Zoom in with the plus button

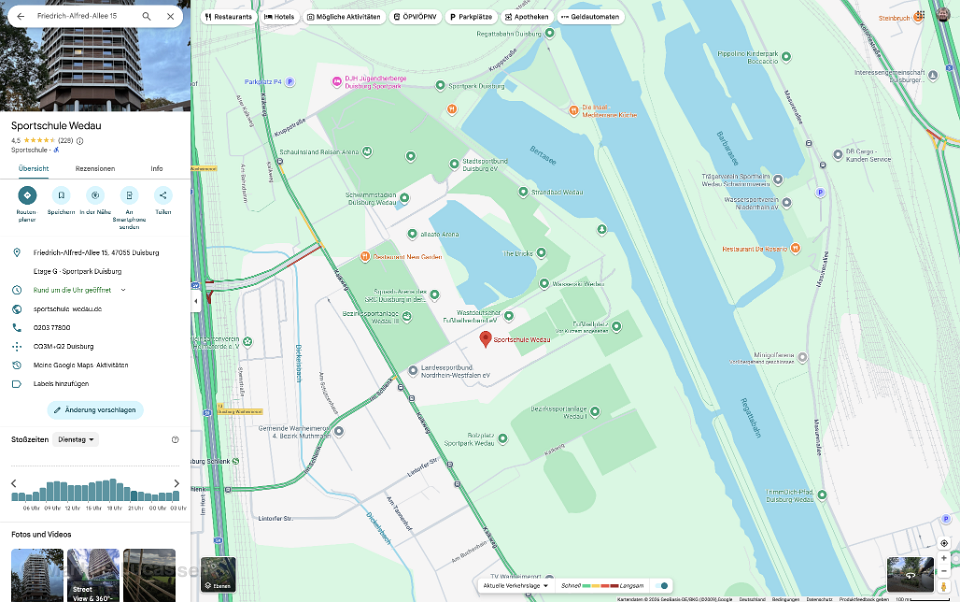pyautogui.click(x=944, y=558)
